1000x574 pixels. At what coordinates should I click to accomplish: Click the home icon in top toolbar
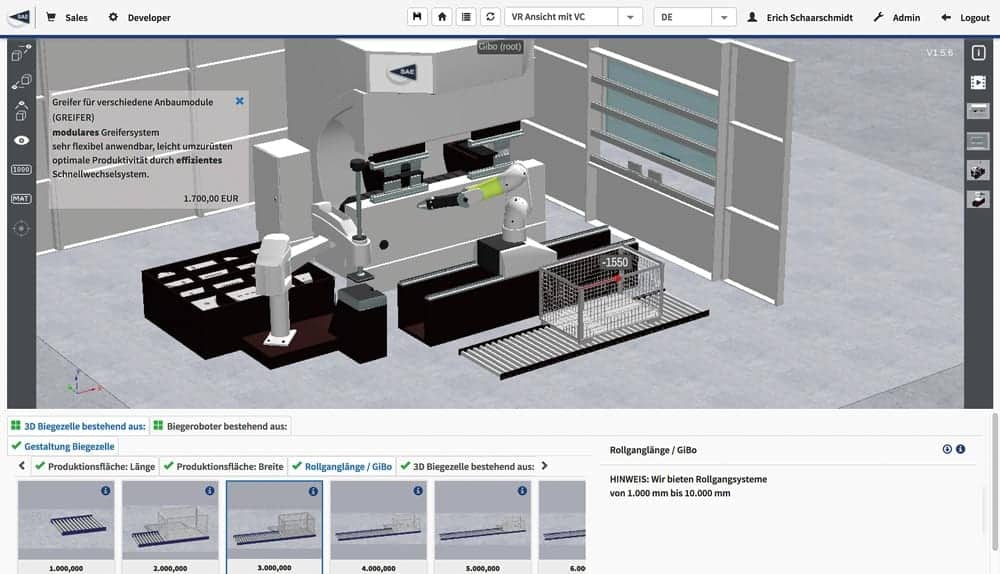[x=442, y=17]
